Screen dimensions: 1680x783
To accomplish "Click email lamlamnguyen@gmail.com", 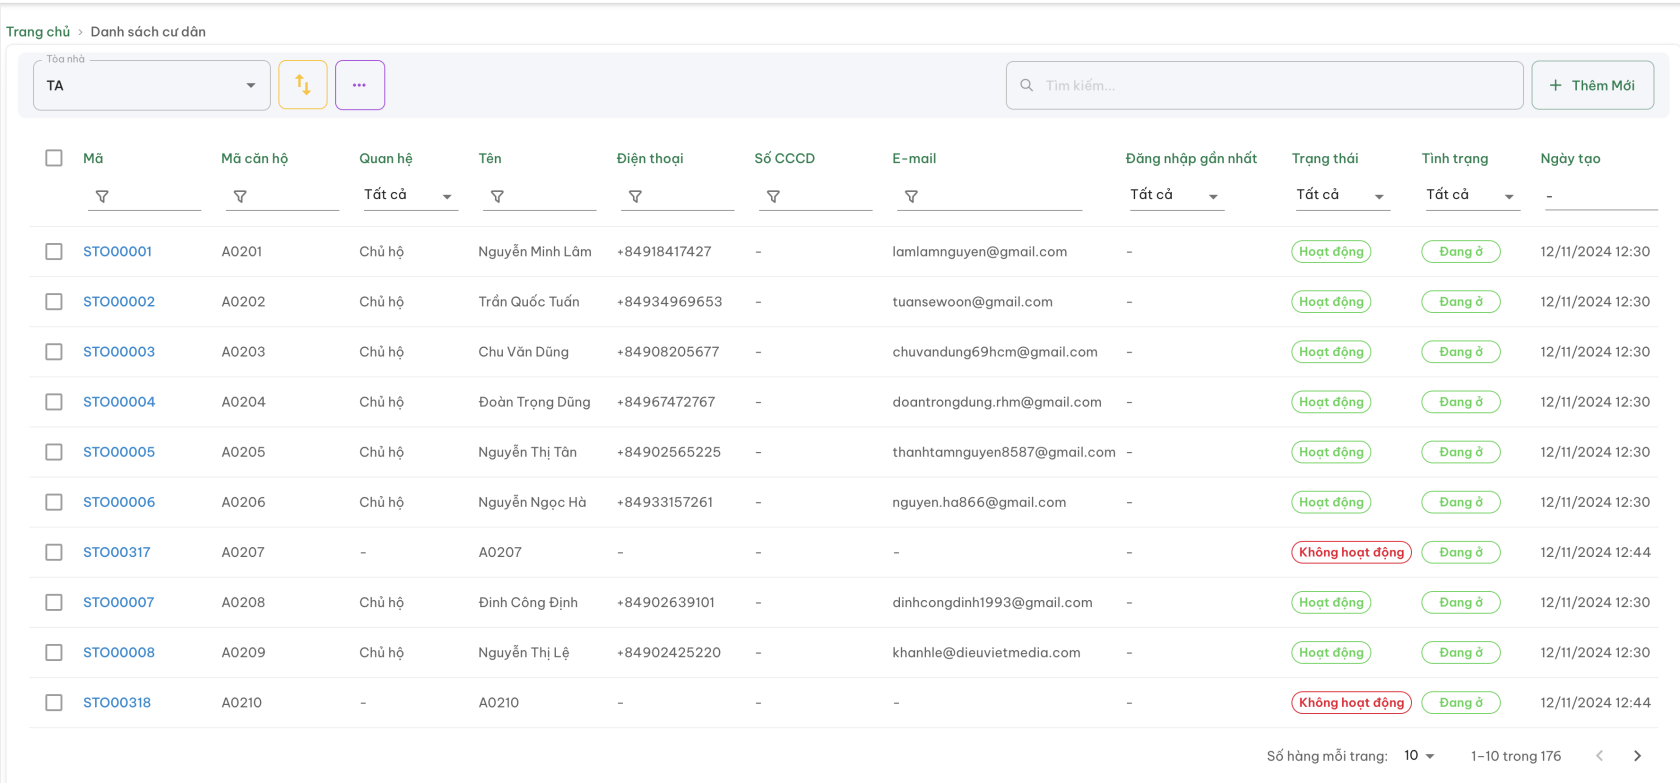I will point(979,252).
